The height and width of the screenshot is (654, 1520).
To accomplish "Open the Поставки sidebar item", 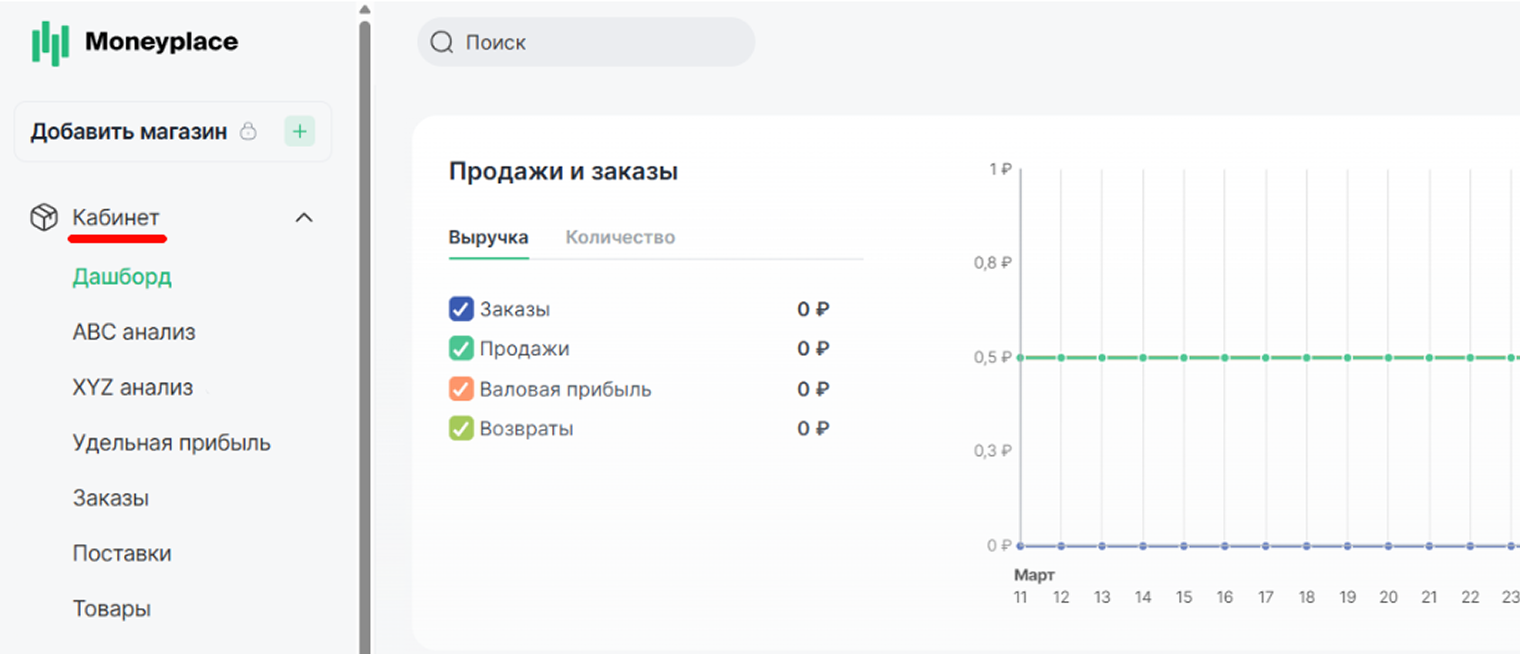I will click(x=122, y=553).
